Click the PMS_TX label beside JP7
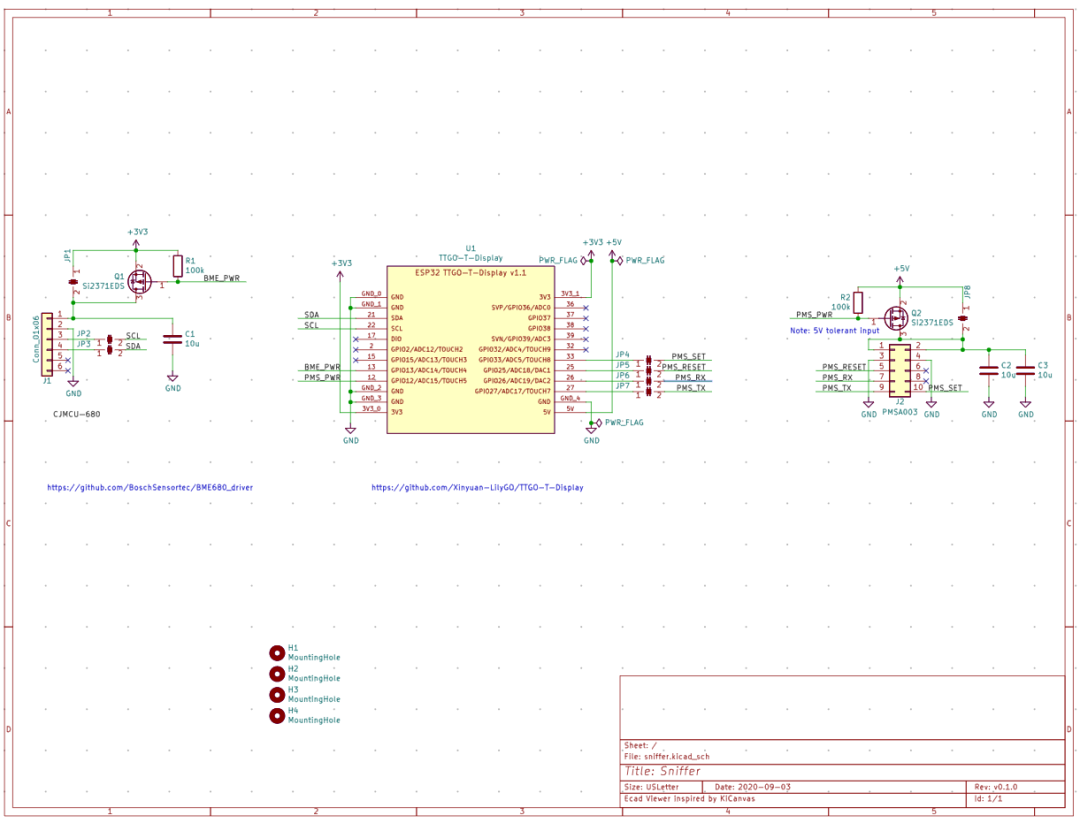This screenshot has width=1080, height=823. point(691,388)
